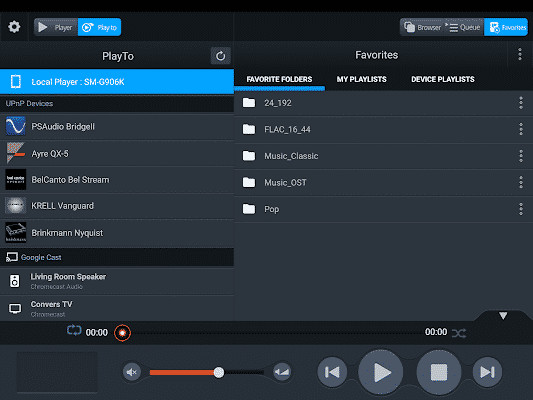Image resolution: width=533 pixels, height=400 pixels.
Task: Click the Convers TV screen icon
Action: pos(15,309)
